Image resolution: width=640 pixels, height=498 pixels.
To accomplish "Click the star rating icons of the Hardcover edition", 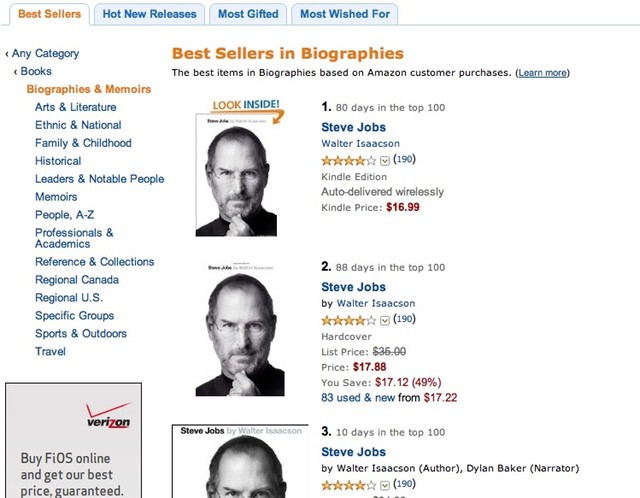I will tap(348, 320).
